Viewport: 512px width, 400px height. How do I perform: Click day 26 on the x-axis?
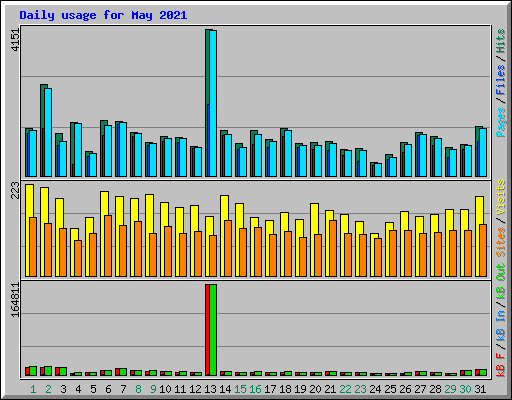tap(405, 389)
